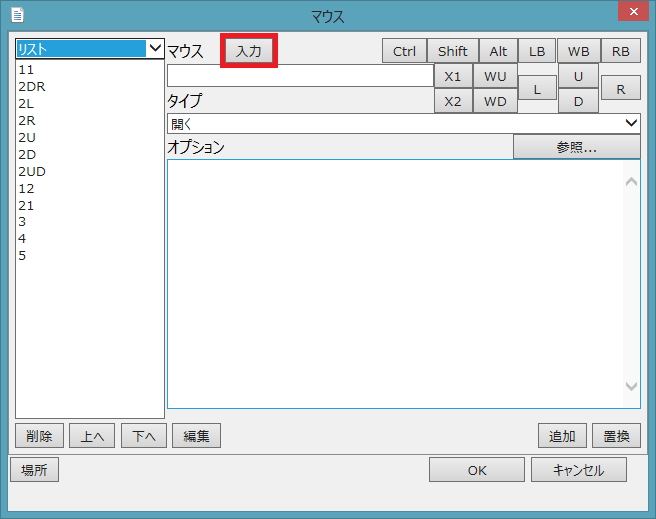Click the X1 extra button key
656x519 pixels.
pos(452,76)
